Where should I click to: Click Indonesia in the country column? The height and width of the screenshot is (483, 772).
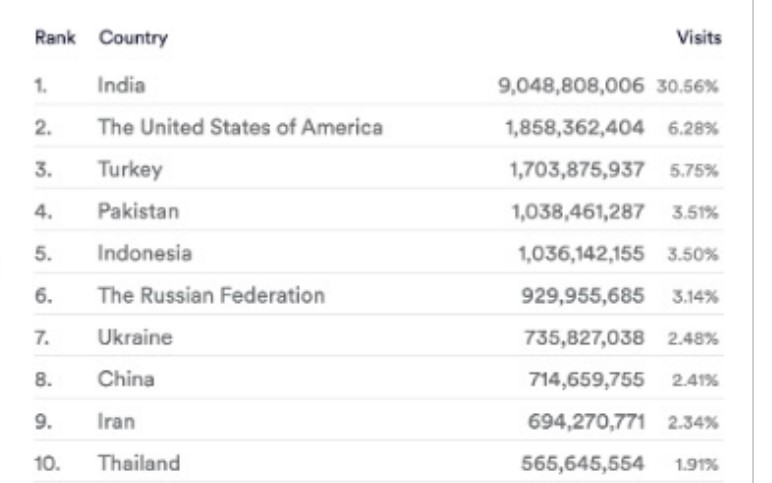click(x=145, y=254)
